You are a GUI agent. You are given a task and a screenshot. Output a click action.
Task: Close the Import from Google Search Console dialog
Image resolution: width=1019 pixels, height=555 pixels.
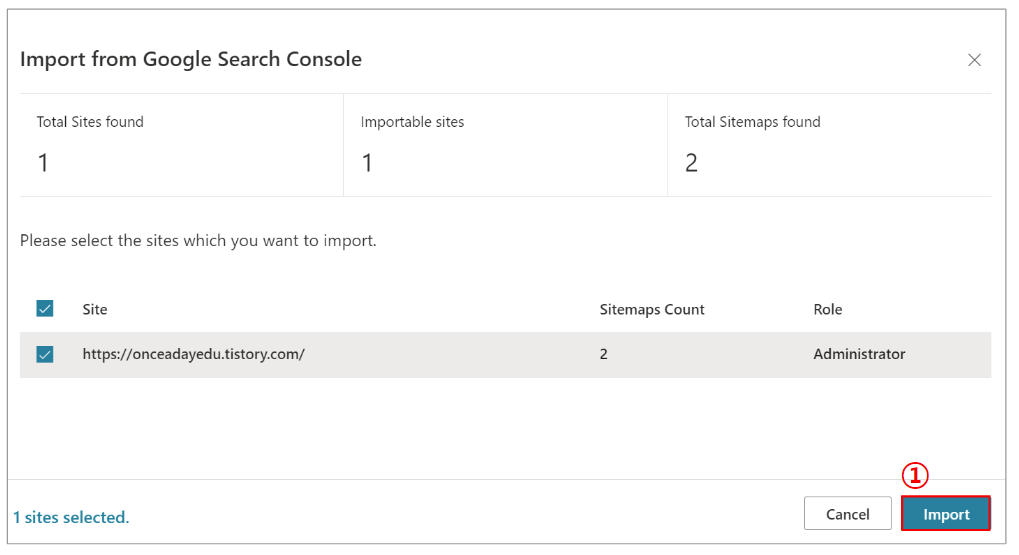click(x=974, y=60)
